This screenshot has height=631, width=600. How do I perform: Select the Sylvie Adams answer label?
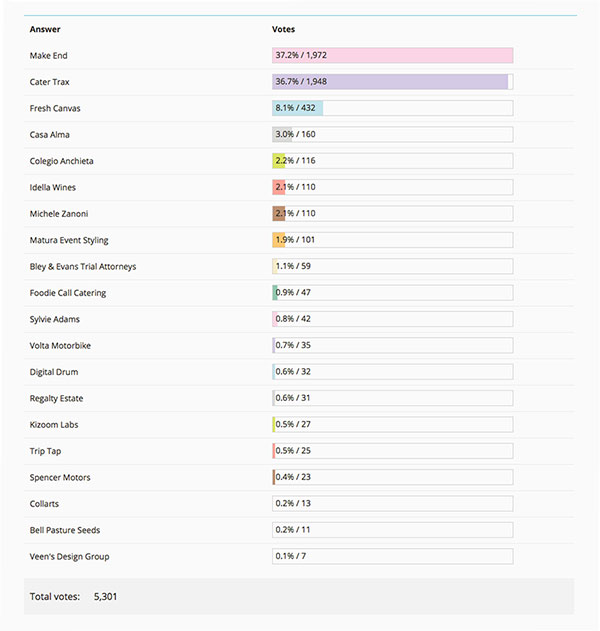pos(55,319)
